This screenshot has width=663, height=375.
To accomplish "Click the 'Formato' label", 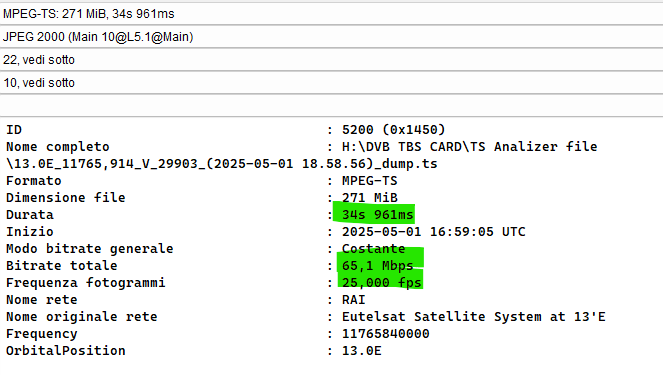I will [33, 181].
